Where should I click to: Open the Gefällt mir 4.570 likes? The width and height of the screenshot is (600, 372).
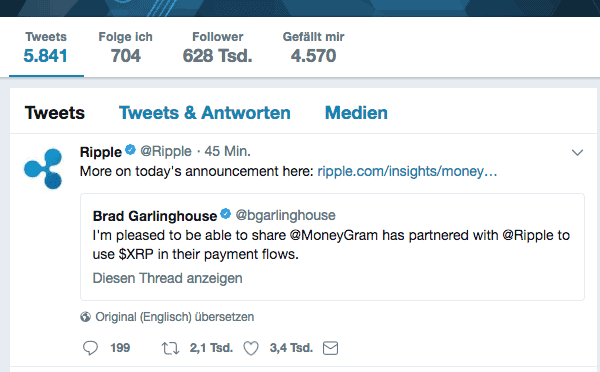(x=313, y=47)
